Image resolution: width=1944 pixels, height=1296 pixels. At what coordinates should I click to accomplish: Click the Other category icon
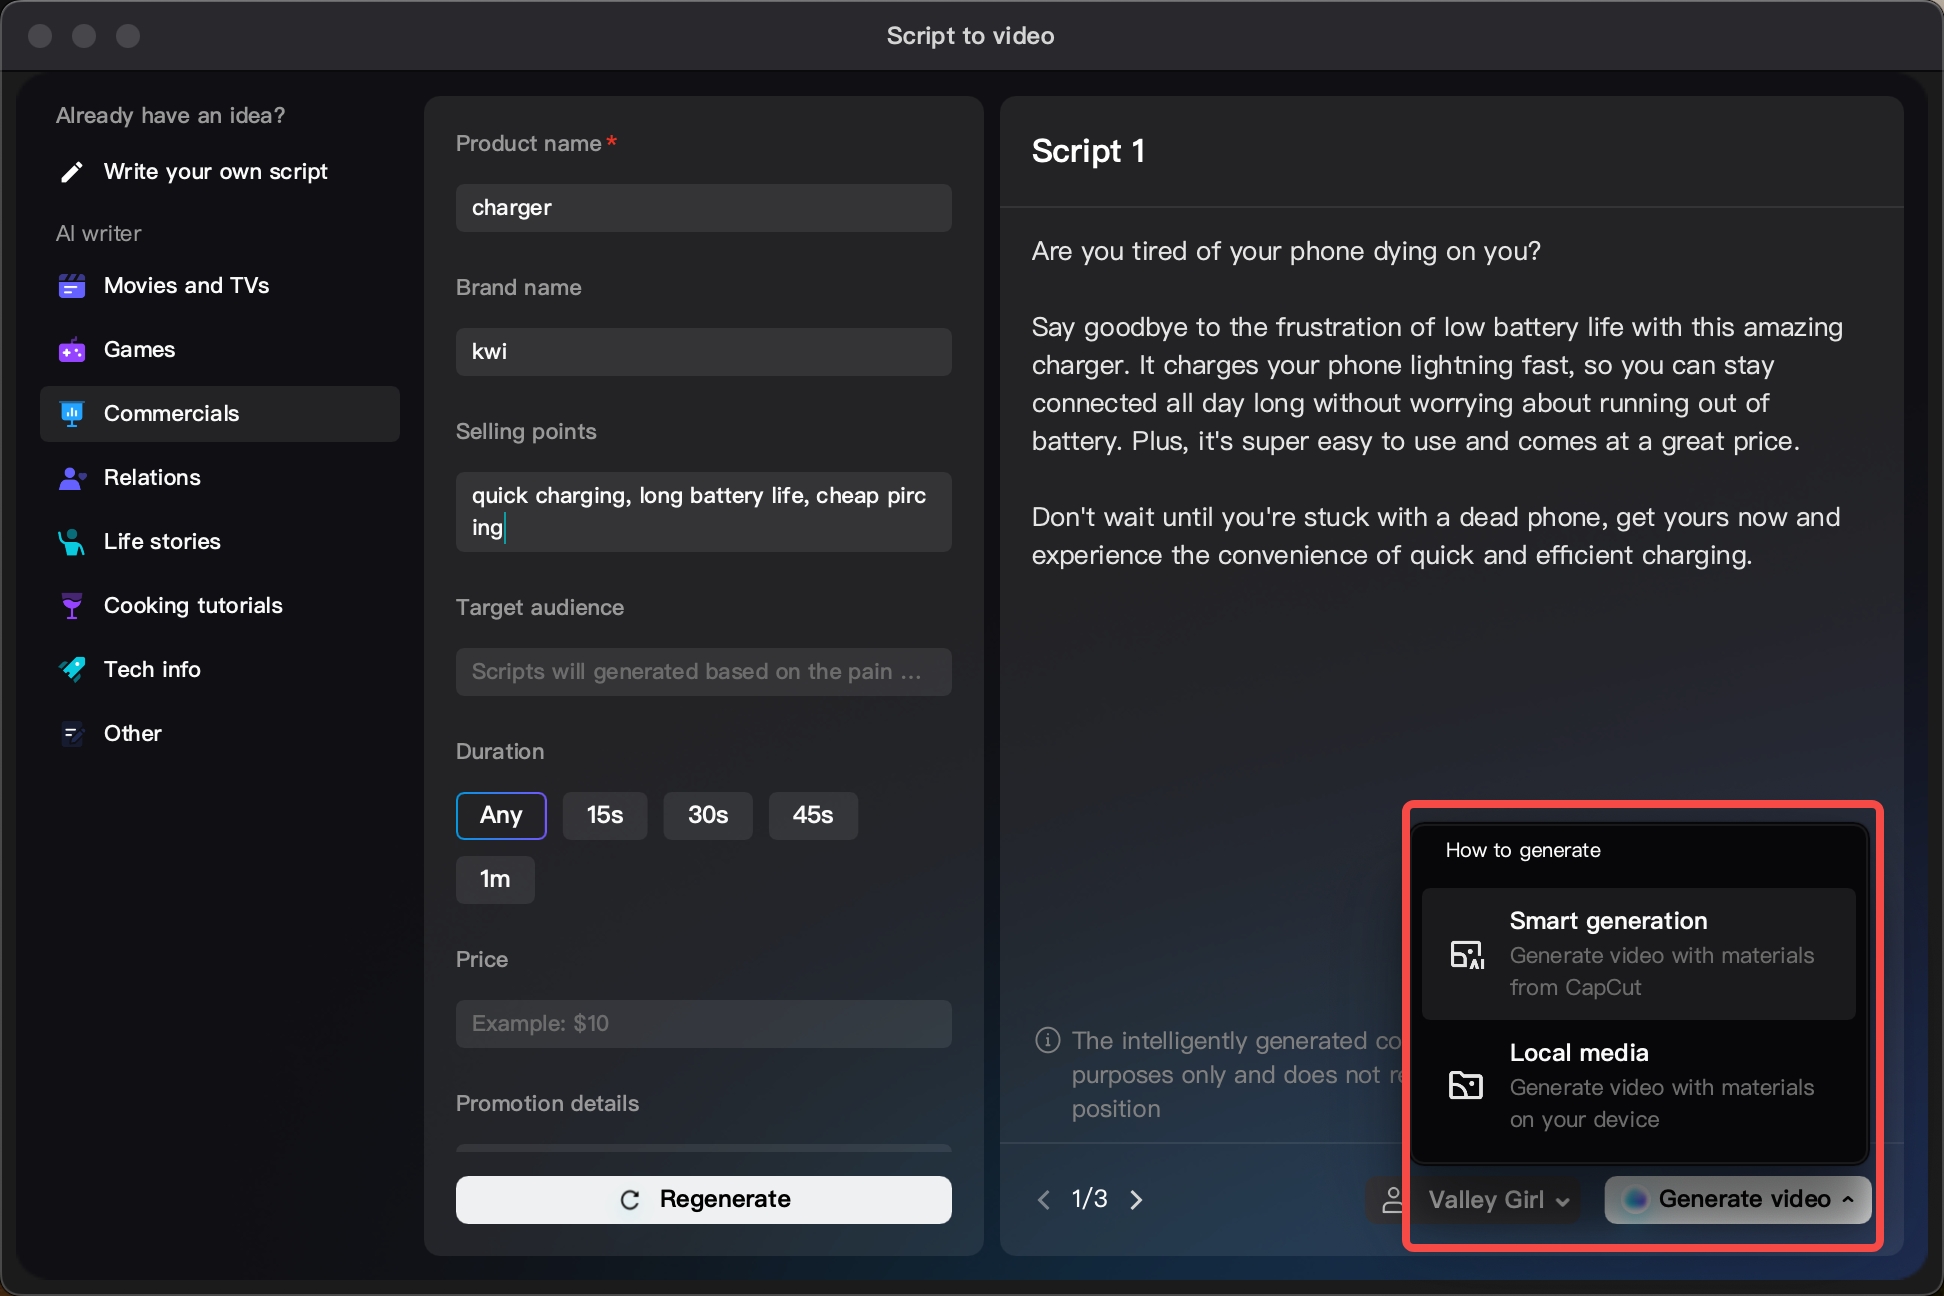(71, 734)
